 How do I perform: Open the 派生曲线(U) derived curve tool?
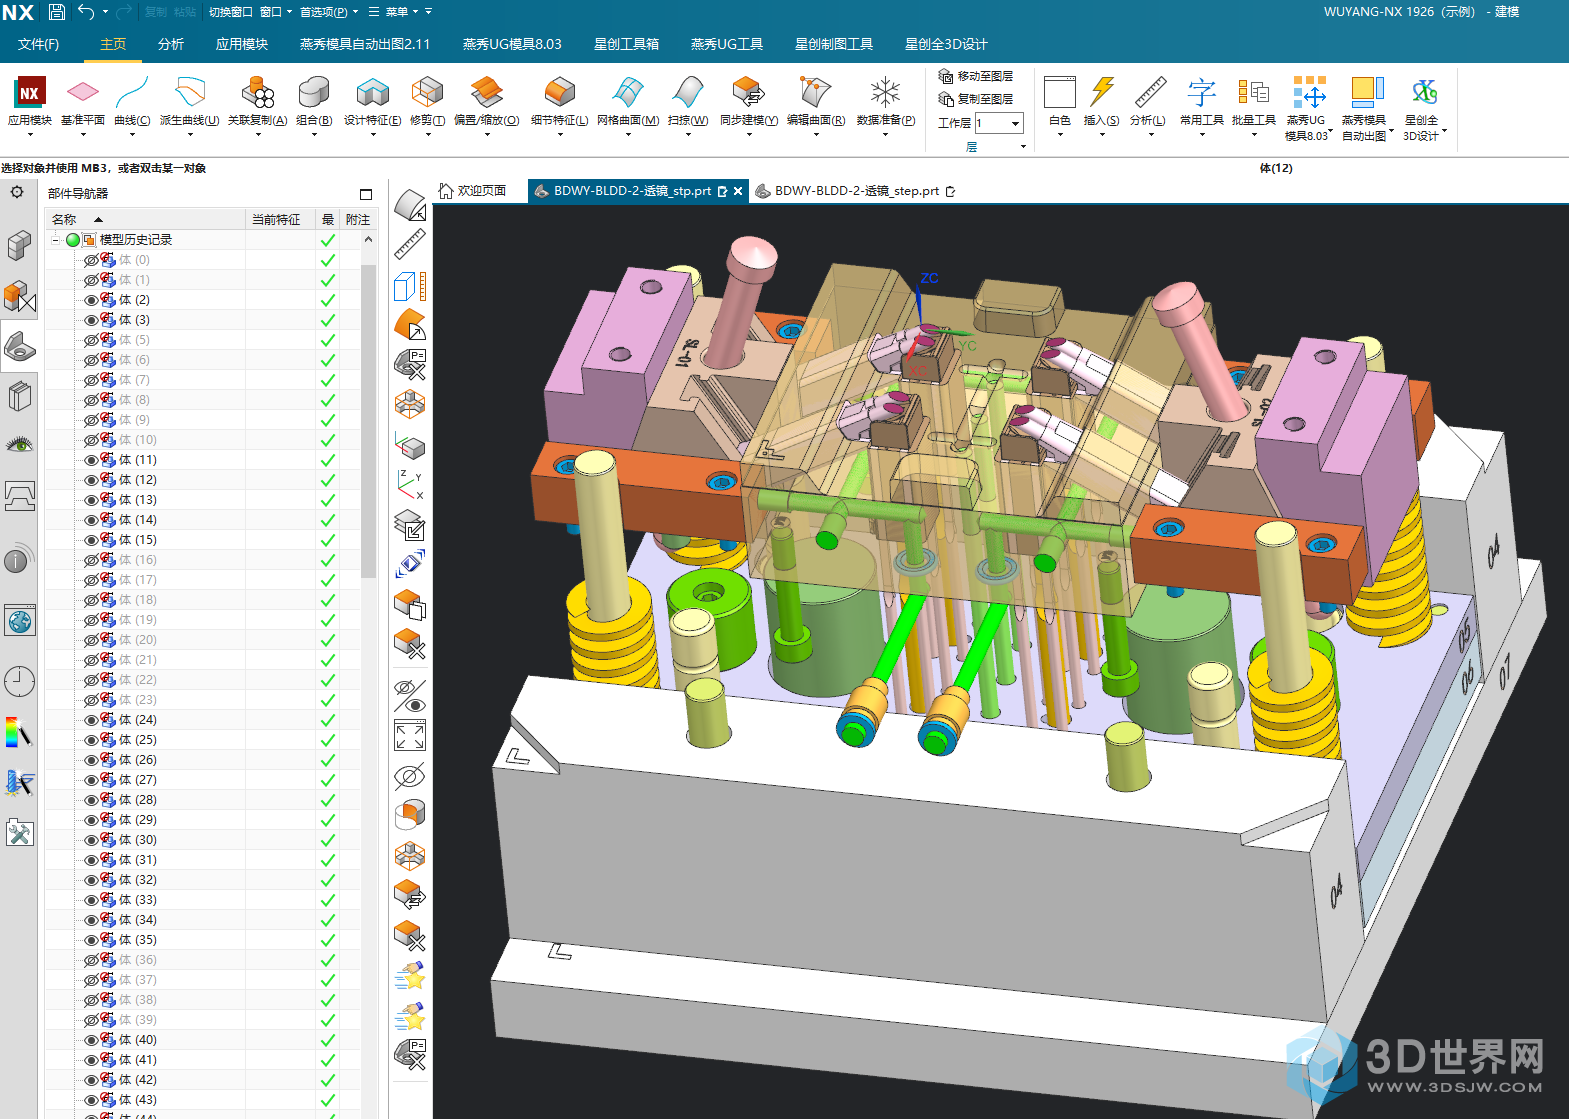[189, 92]
